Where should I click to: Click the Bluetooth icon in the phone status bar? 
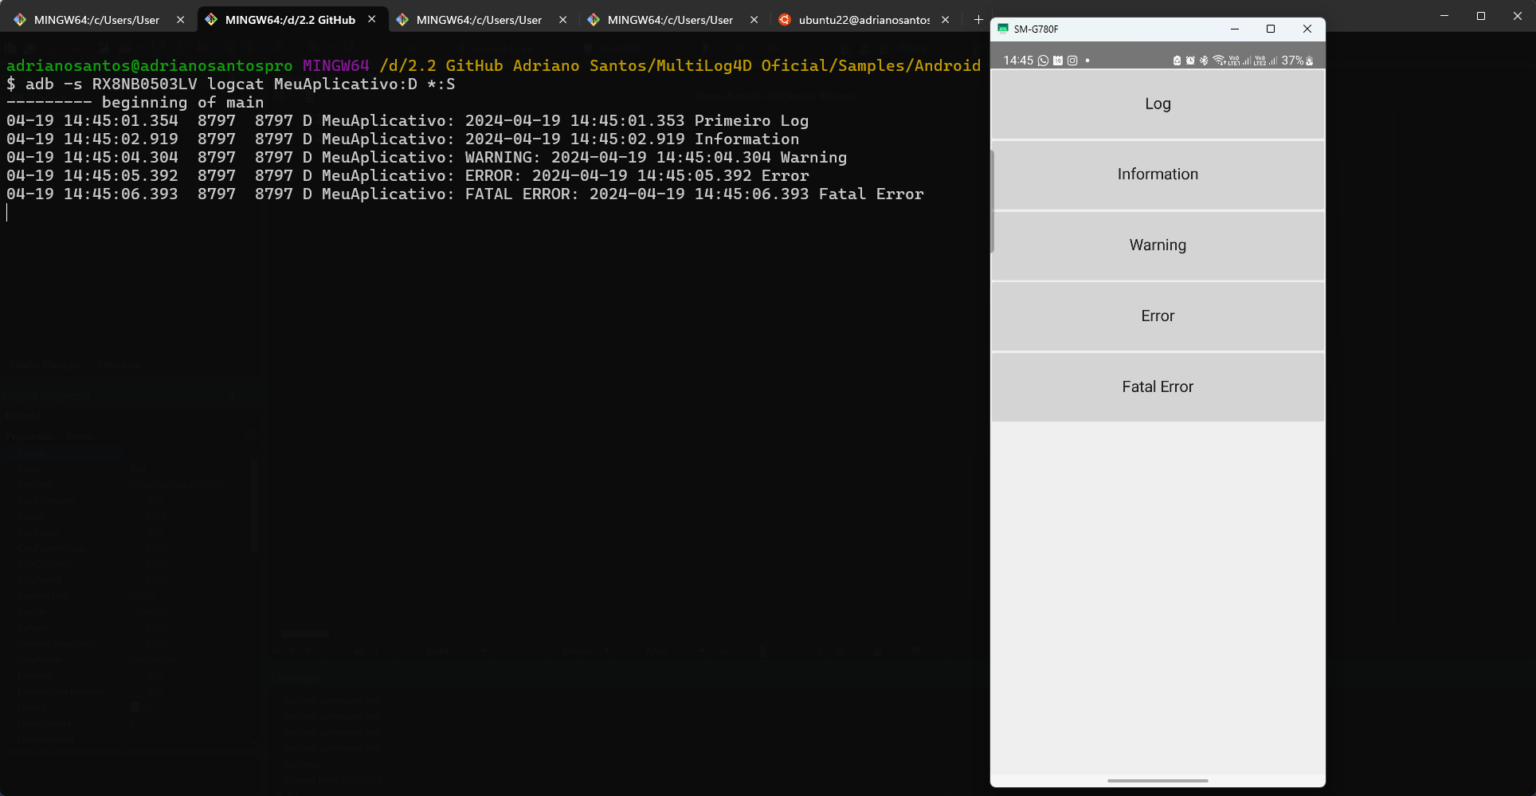pyautogui.click(x=1204, y=60)
